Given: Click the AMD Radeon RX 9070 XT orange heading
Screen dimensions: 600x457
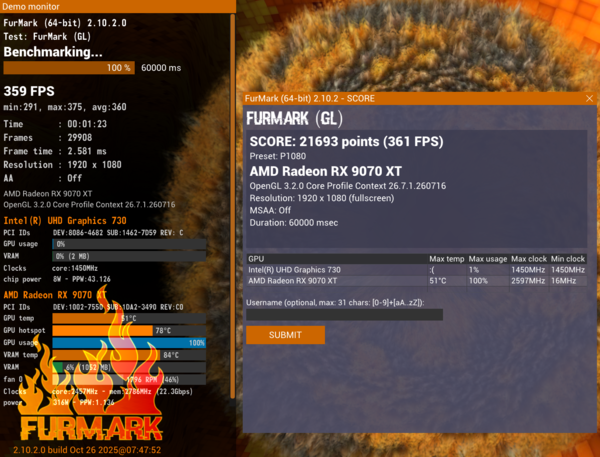Looking at the screenshot, I should click(x=55, y=295).
